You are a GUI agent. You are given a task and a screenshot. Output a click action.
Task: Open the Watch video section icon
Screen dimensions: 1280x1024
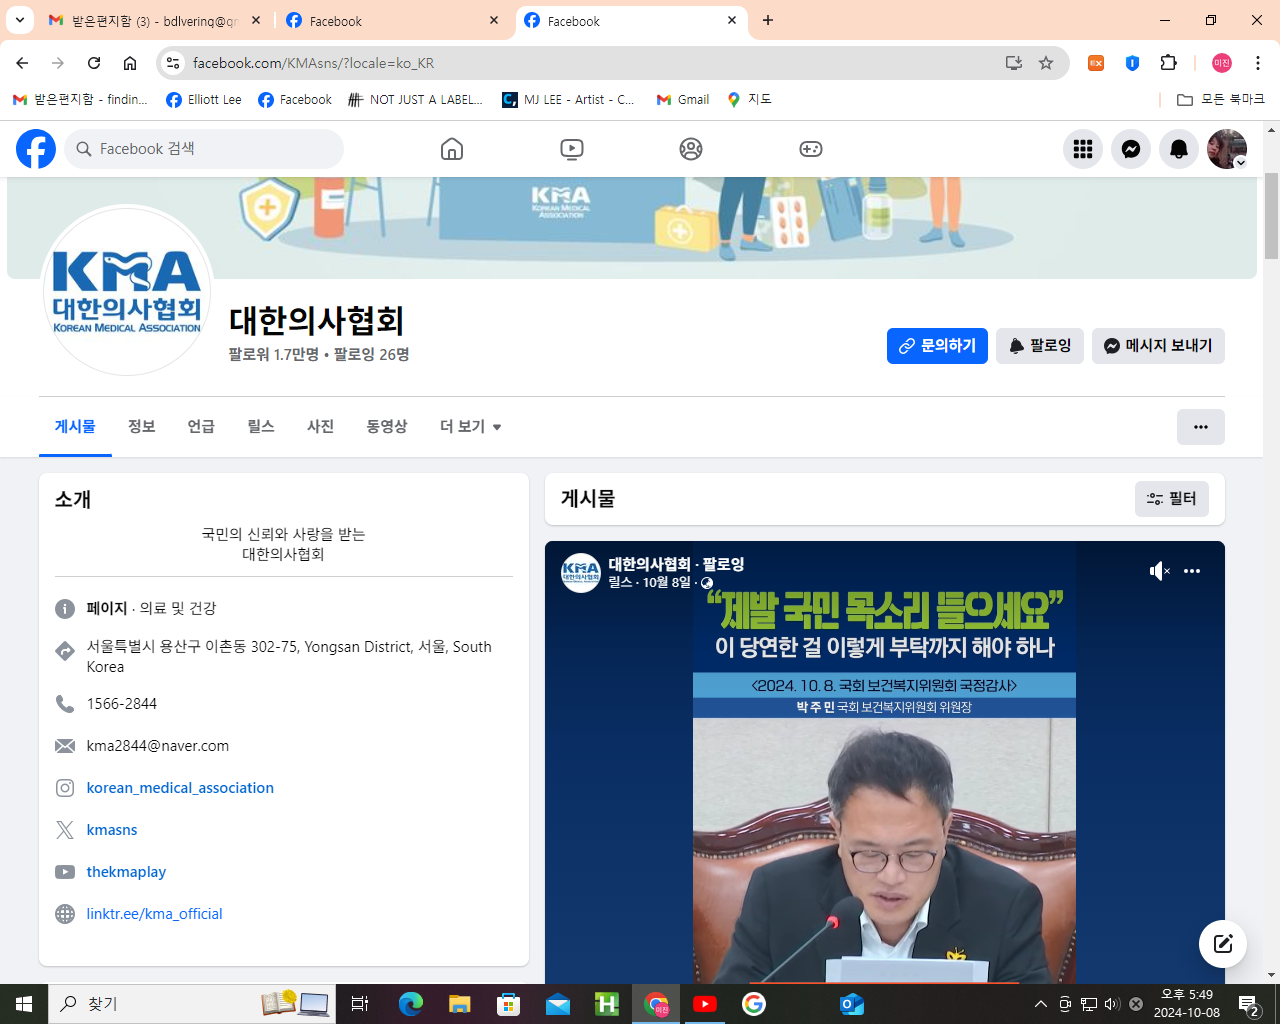[x=571, y=148]
